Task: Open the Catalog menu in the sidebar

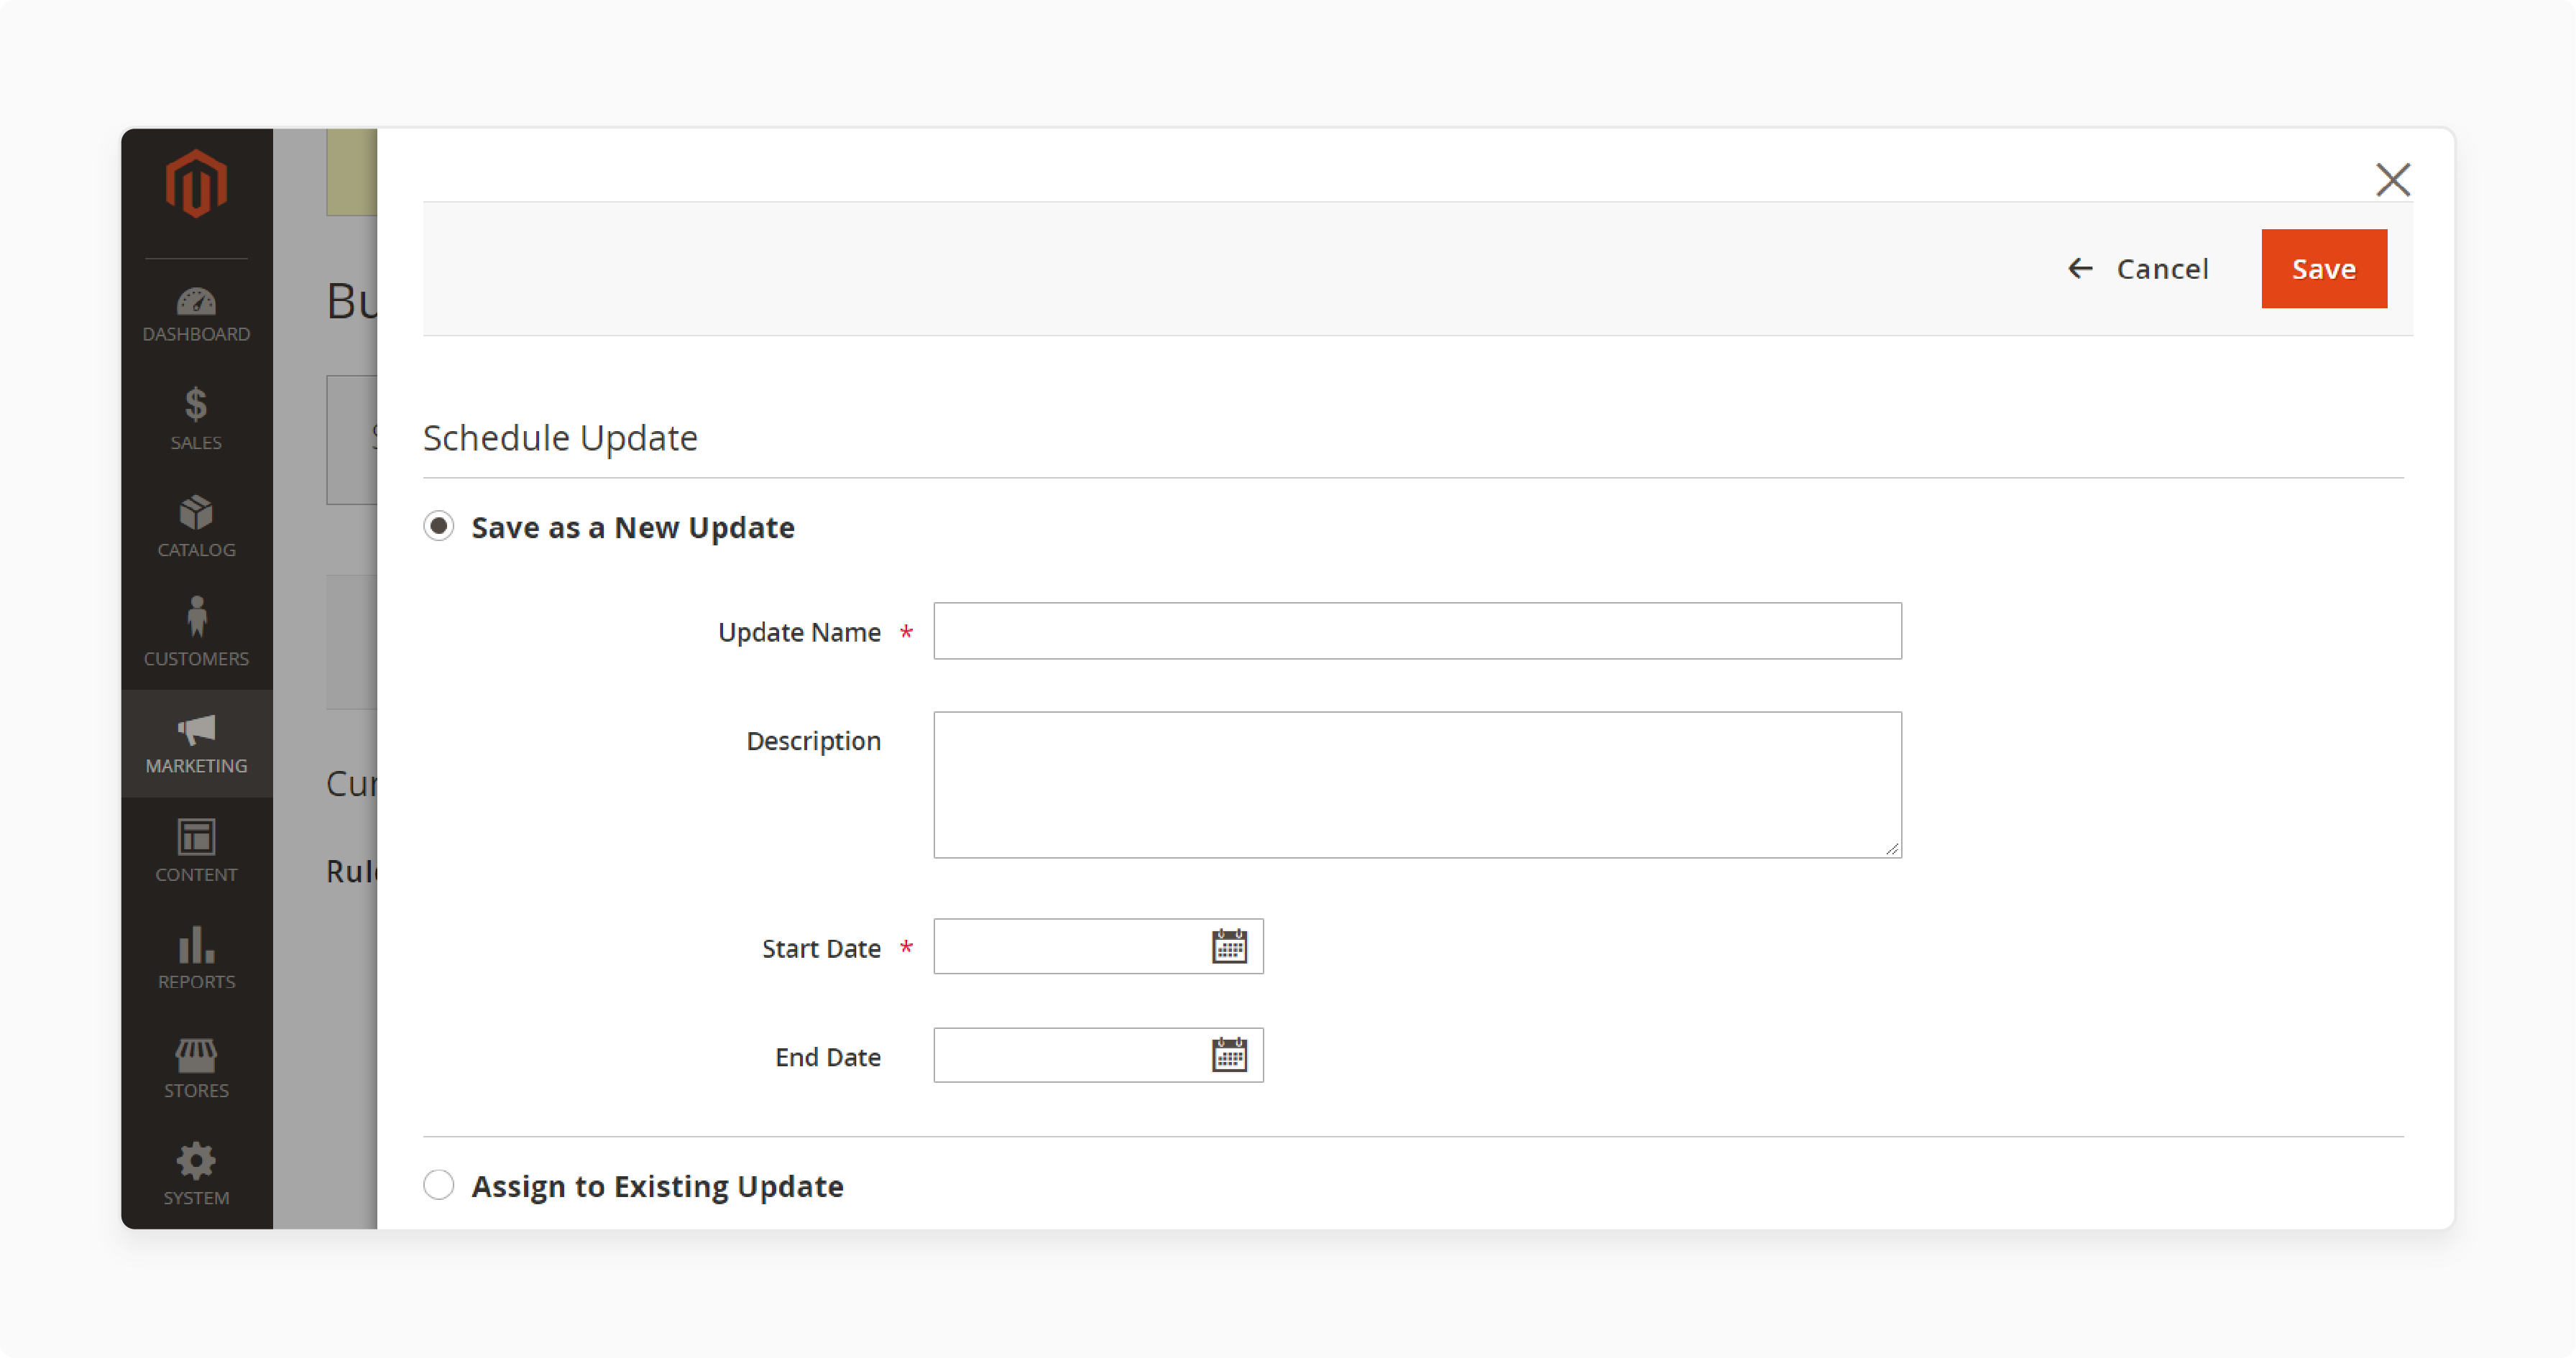Action: [x=196, y=528]
